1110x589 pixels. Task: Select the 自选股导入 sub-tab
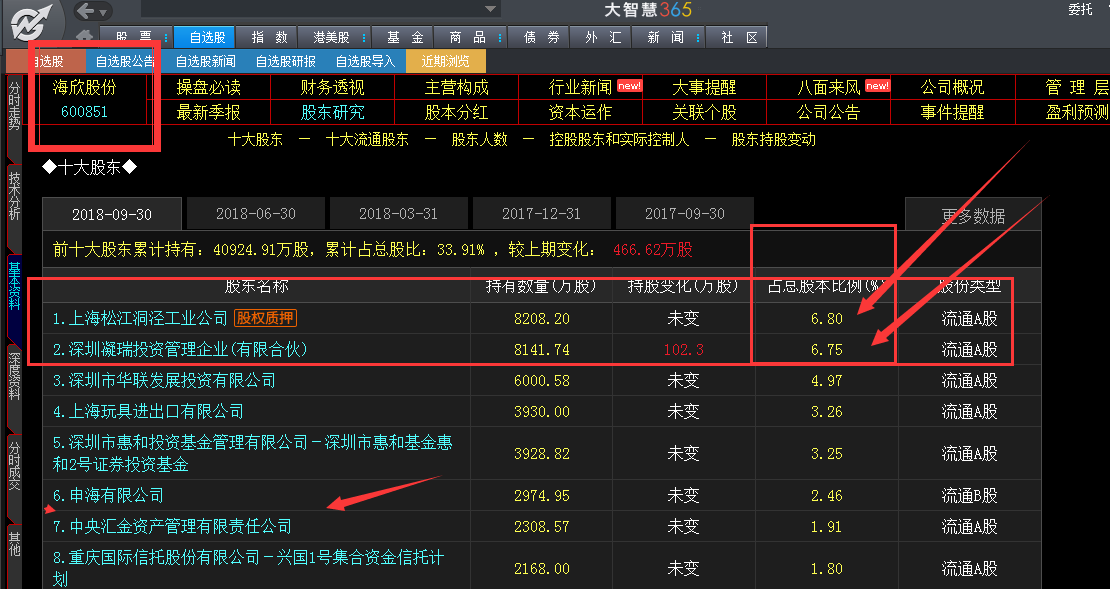pos(365,62)
